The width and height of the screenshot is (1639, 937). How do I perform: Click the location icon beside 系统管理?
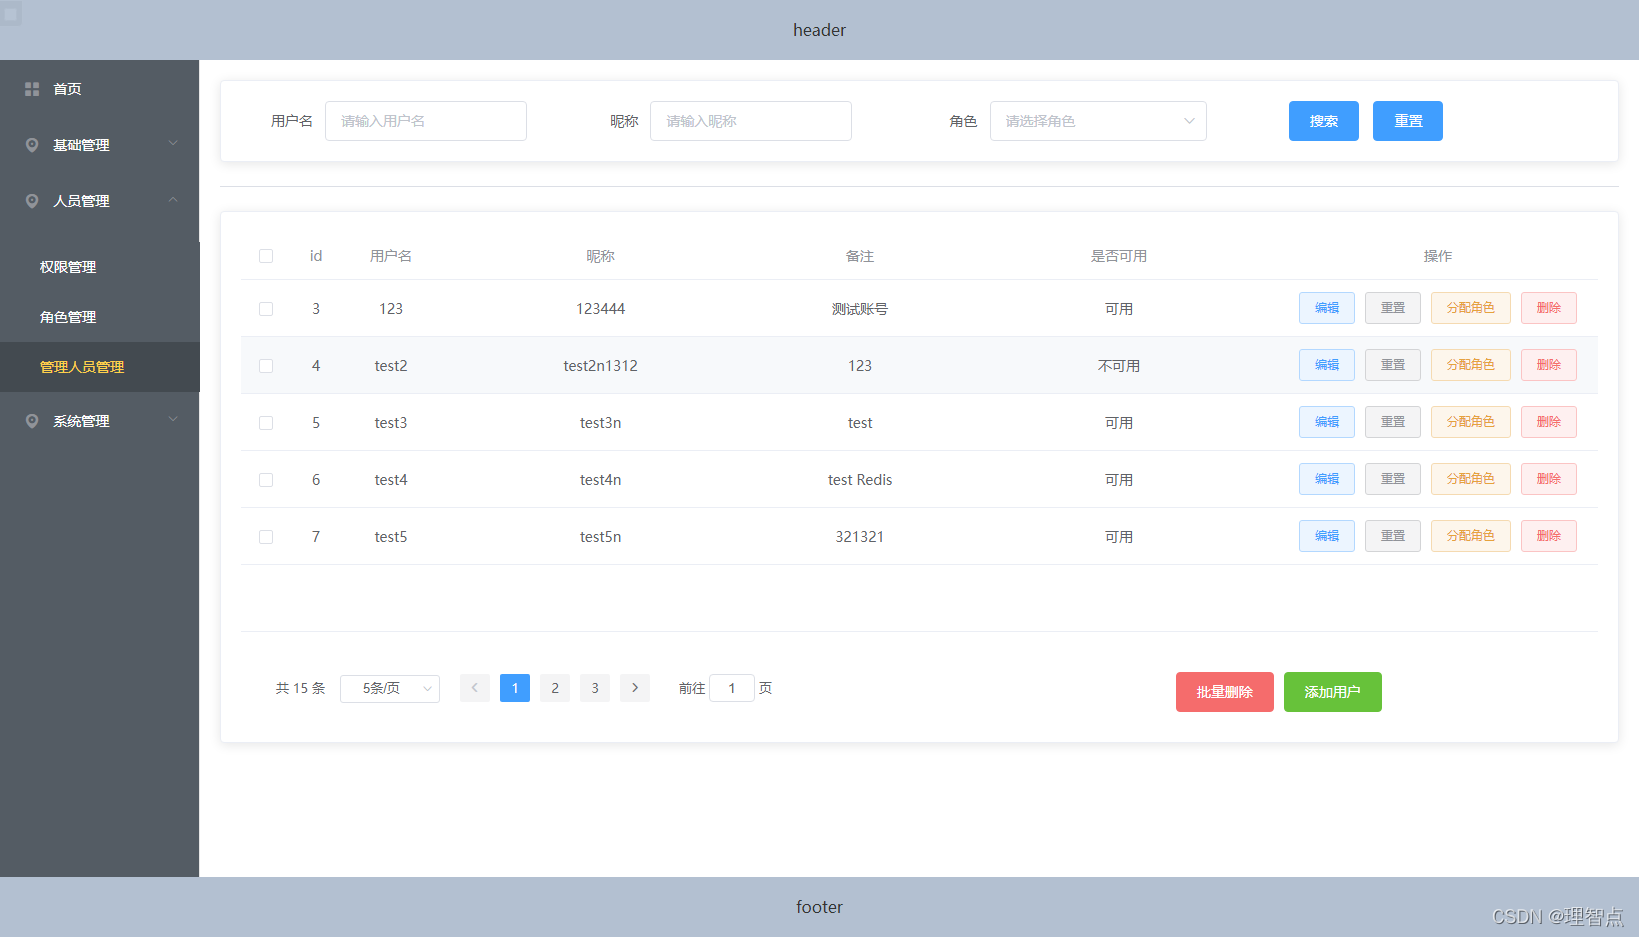[32, 421]
